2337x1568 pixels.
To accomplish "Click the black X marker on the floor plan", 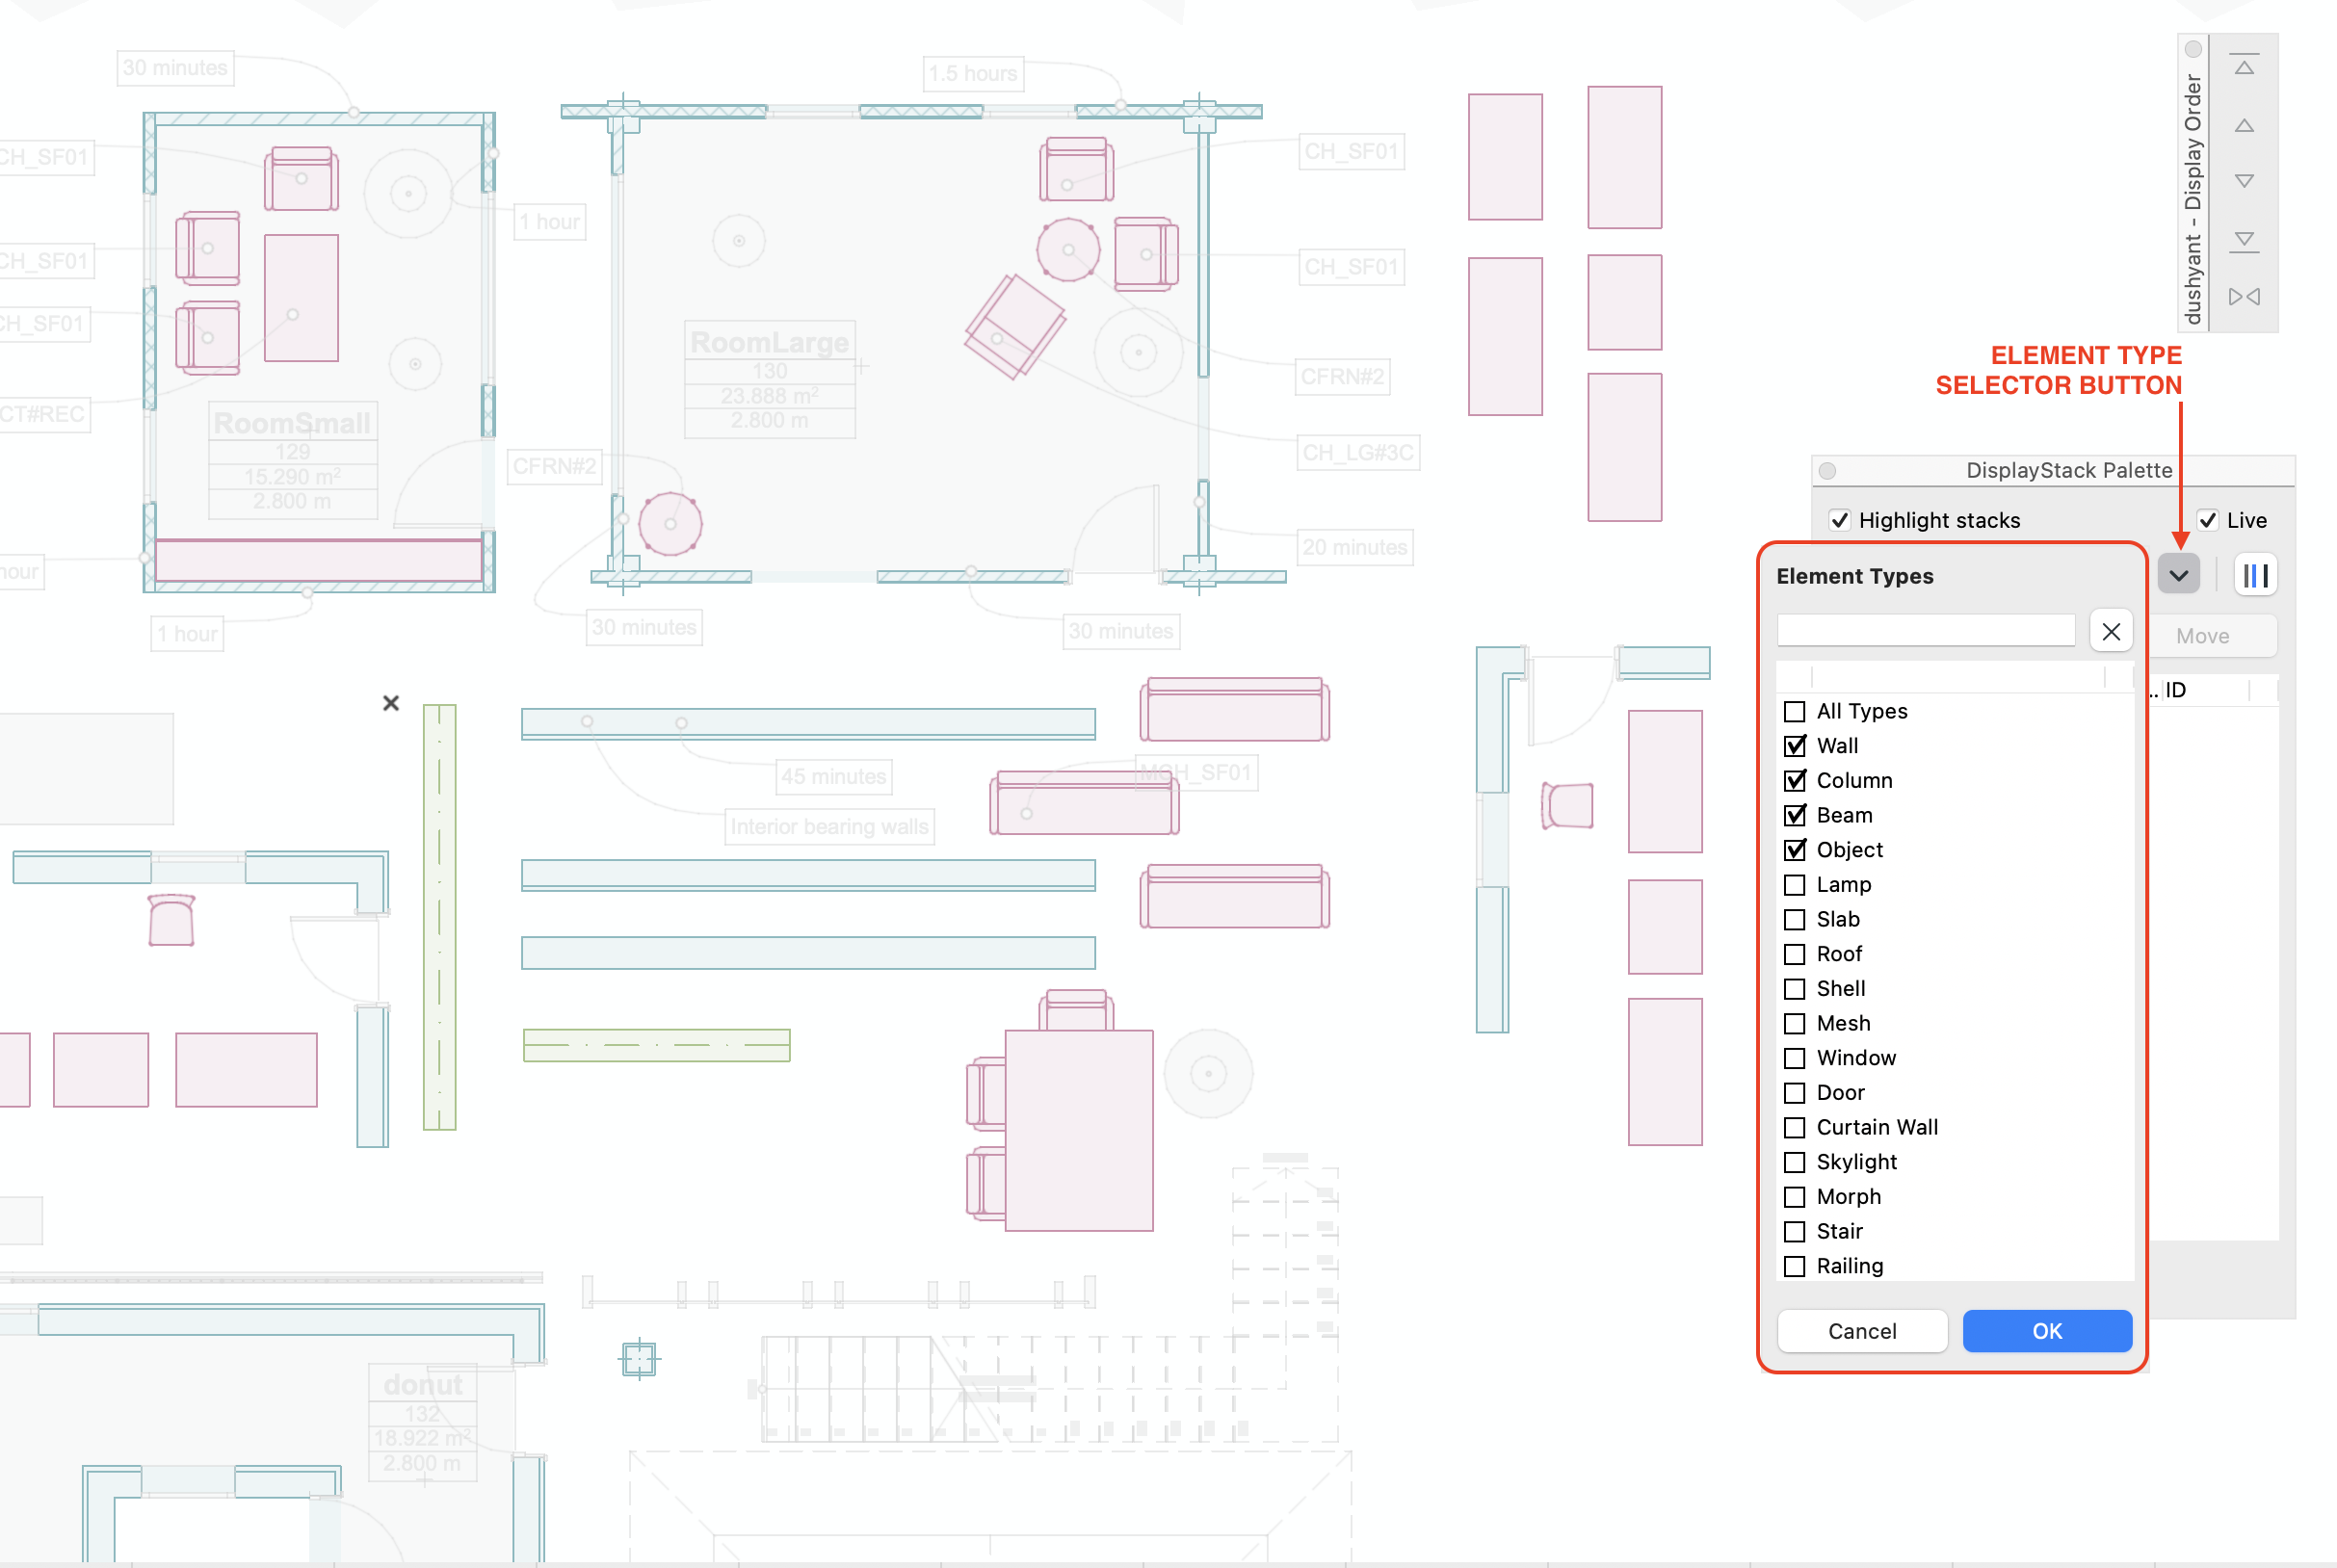I will tap(391, 703).
